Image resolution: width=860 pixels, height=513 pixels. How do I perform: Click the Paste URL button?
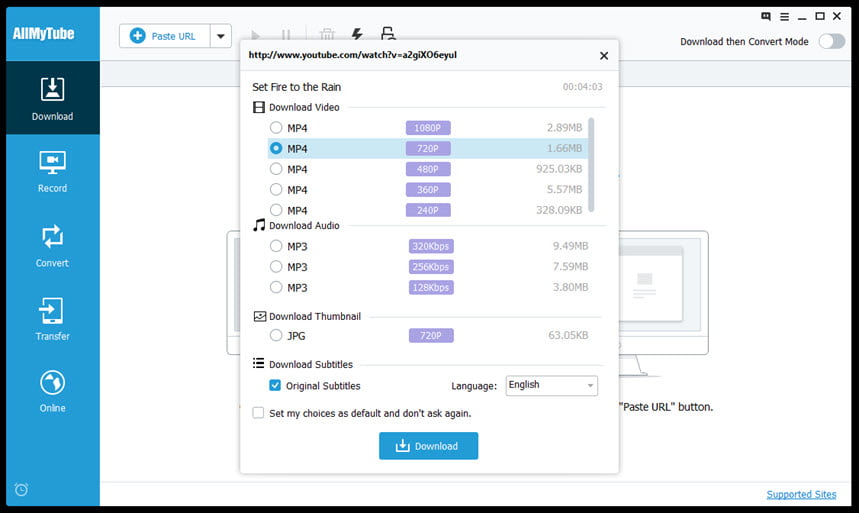pyautogui.click(x=165, y=36)
